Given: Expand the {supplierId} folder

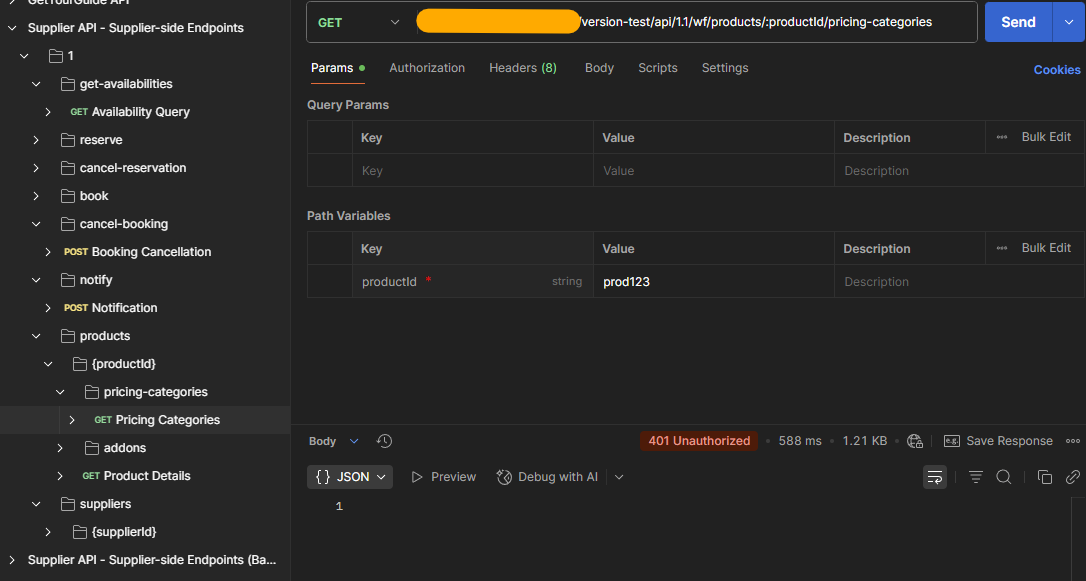Looking at the screenshot, I should (48, 533).
